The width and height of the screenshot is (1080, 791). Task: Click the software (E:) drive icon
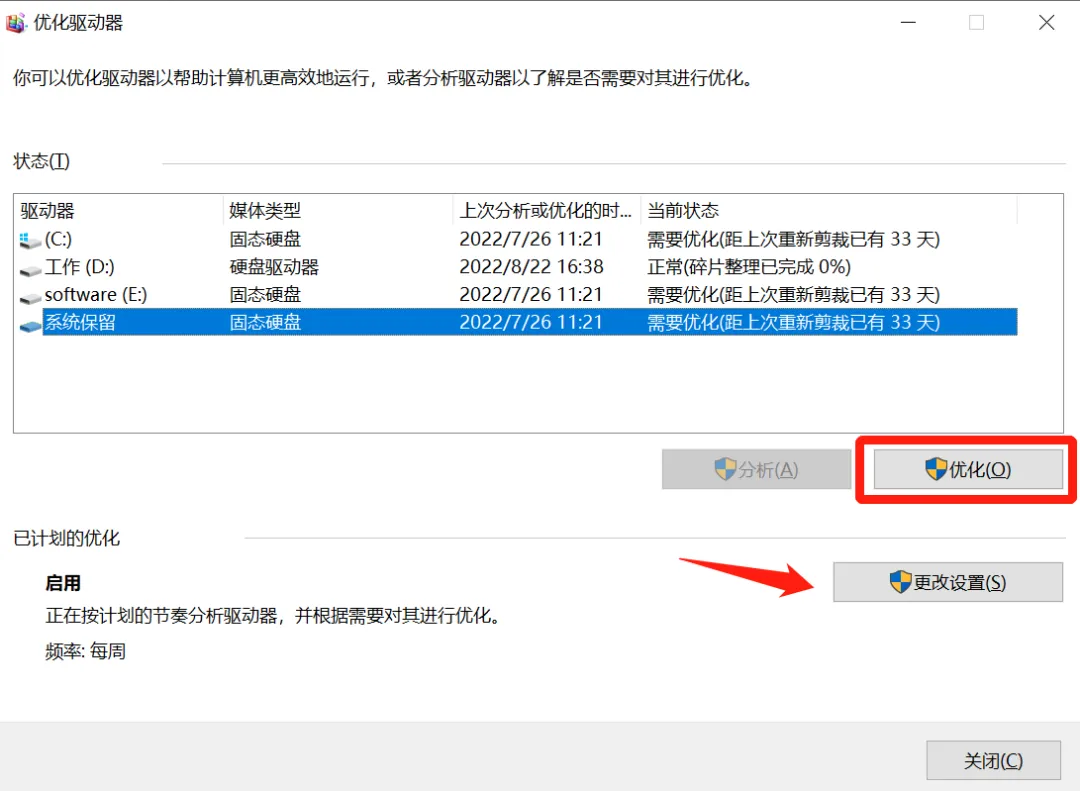pyautogui.click(x=27, y=294)
